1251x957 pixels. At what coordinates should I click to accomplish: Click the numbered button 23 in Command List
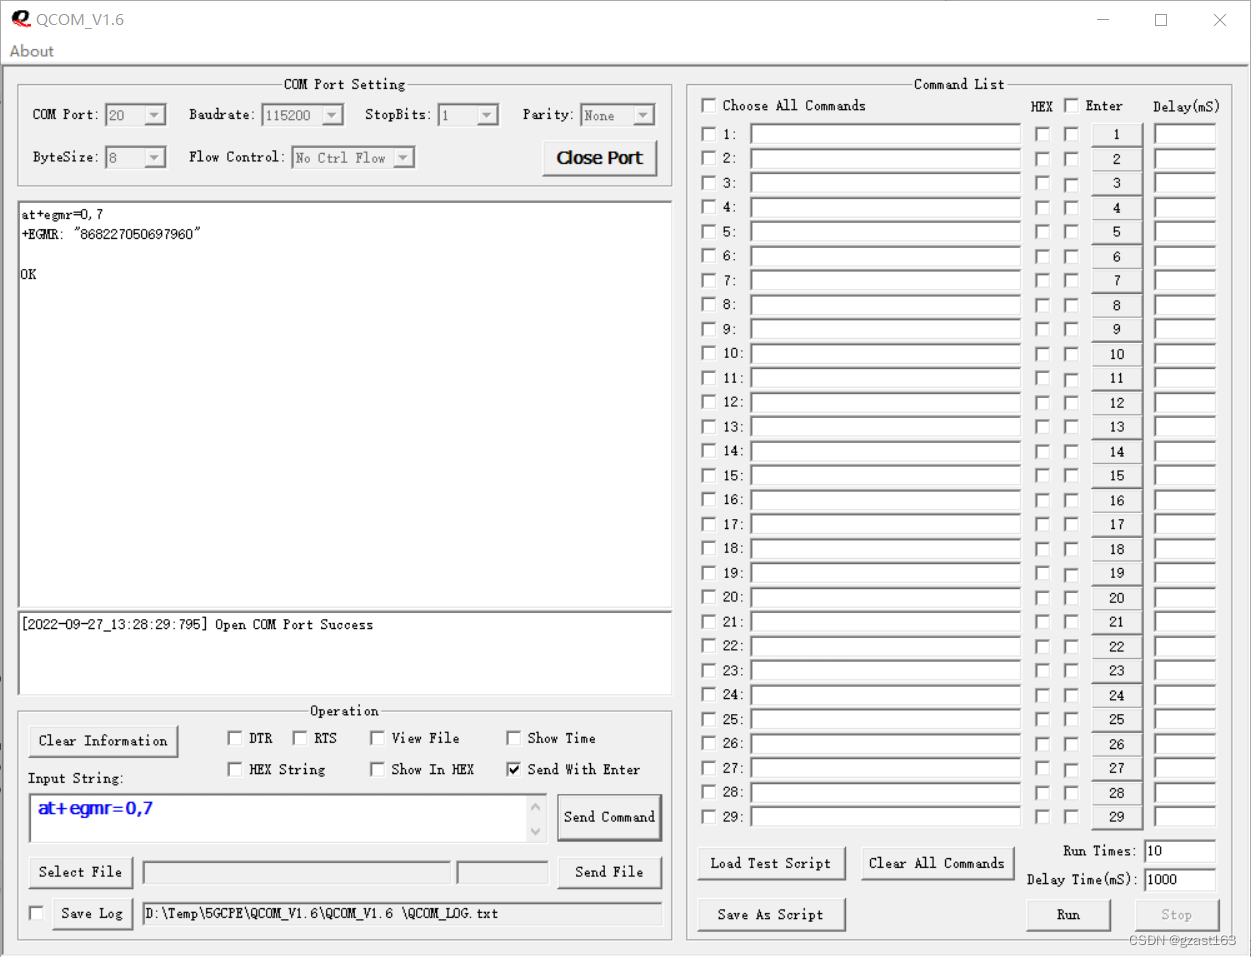point(1117,671)
